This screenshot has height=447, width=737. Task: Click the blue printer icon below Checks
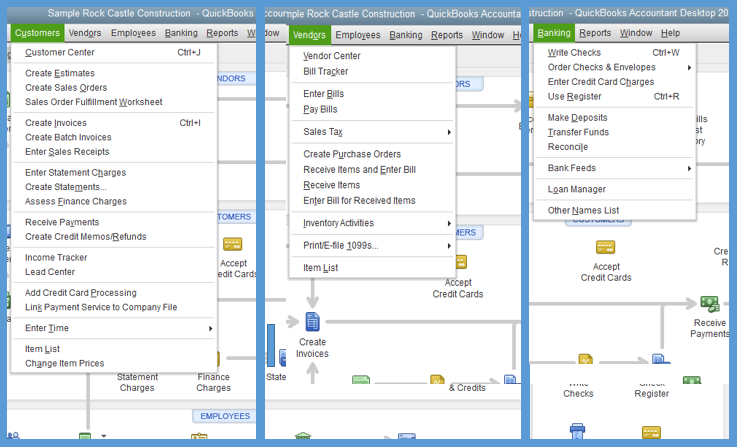[x=577, y=431]
